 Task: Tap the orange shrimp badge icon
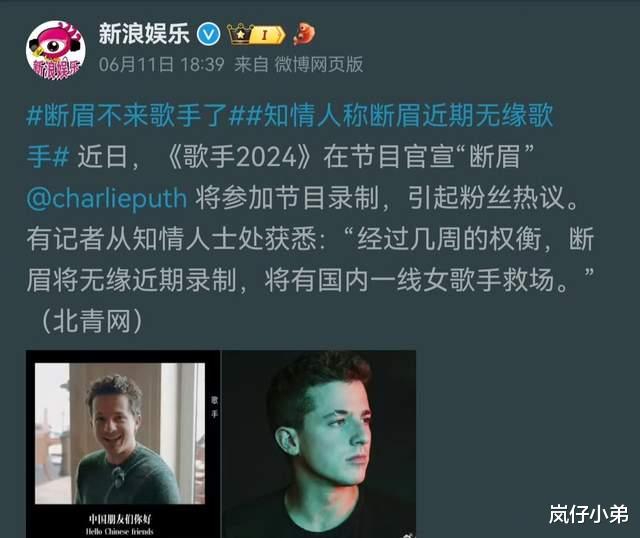pos(304,33)
